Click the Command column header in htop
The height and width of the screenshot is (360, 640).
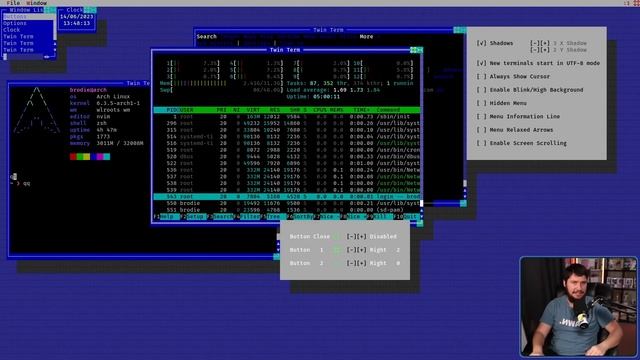388,110
